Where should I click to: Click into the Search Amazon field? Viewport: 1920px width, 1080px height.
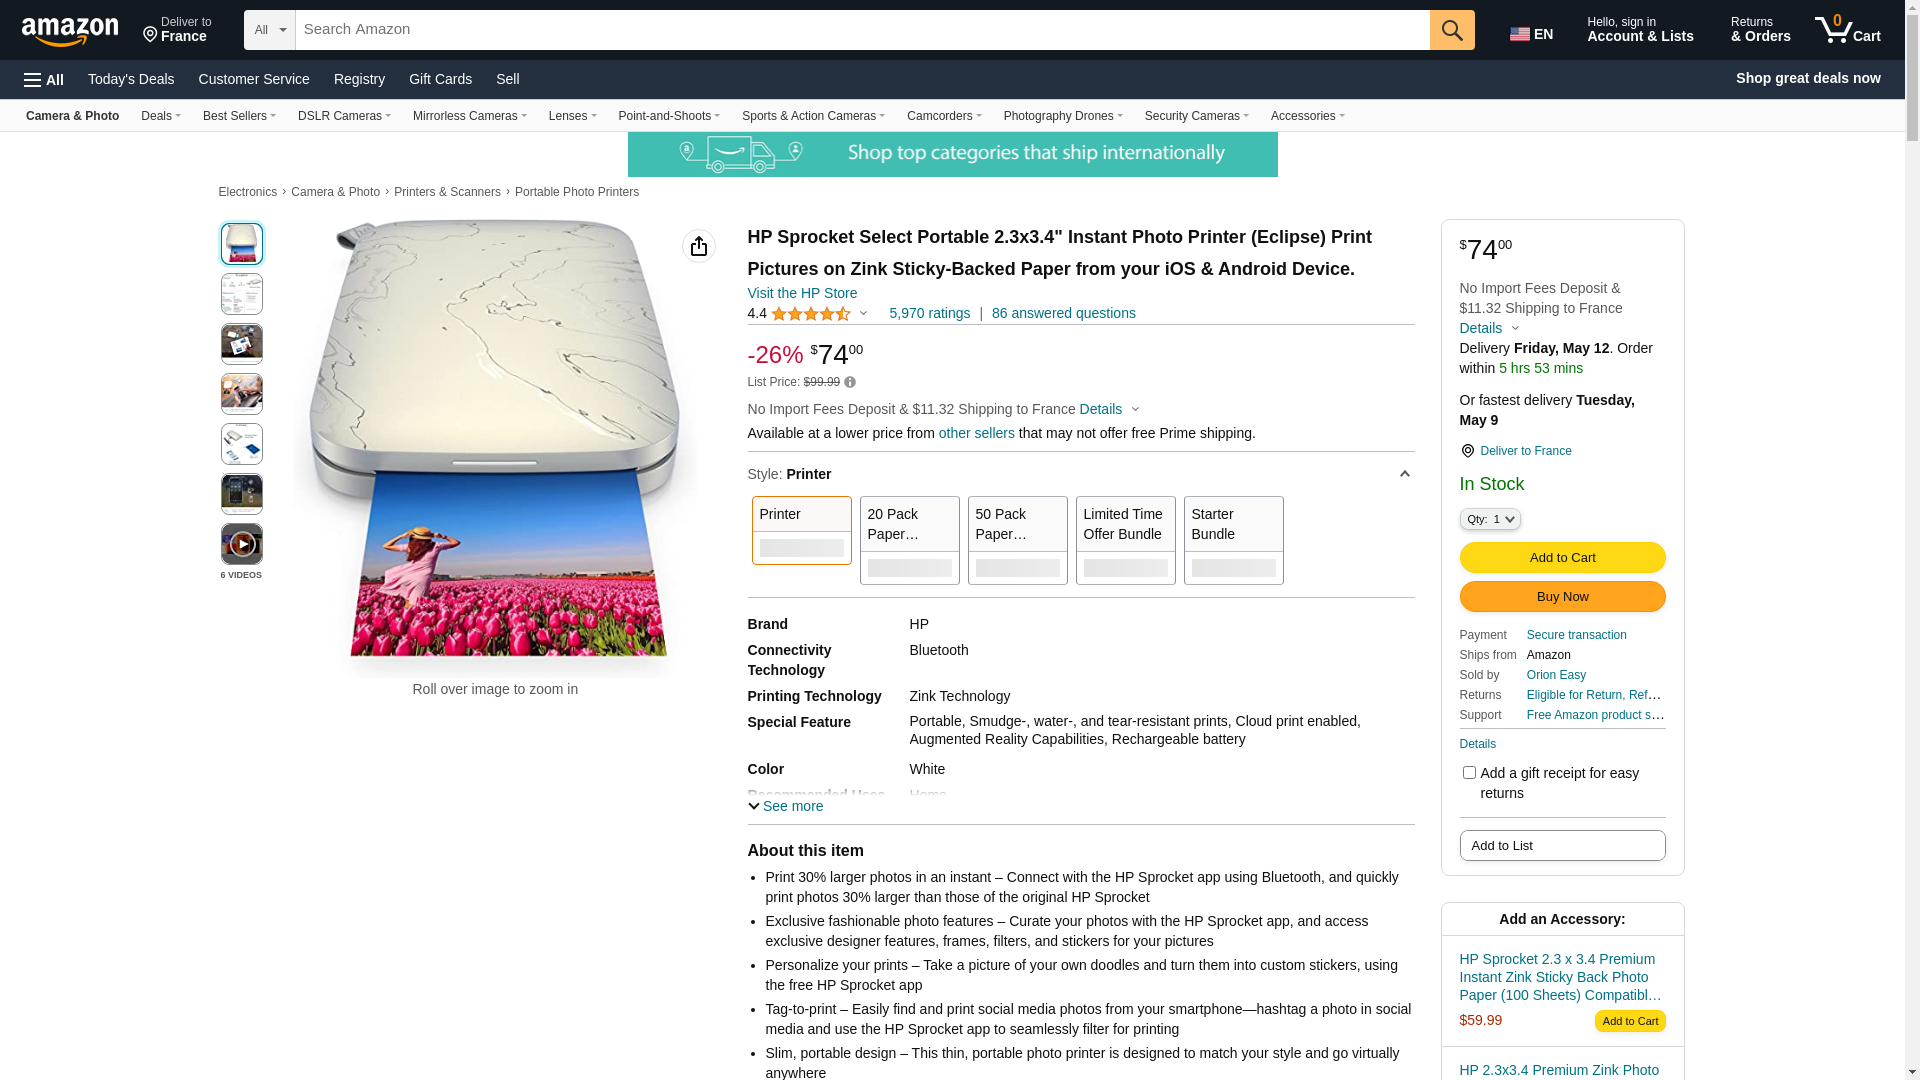(862, 30)
